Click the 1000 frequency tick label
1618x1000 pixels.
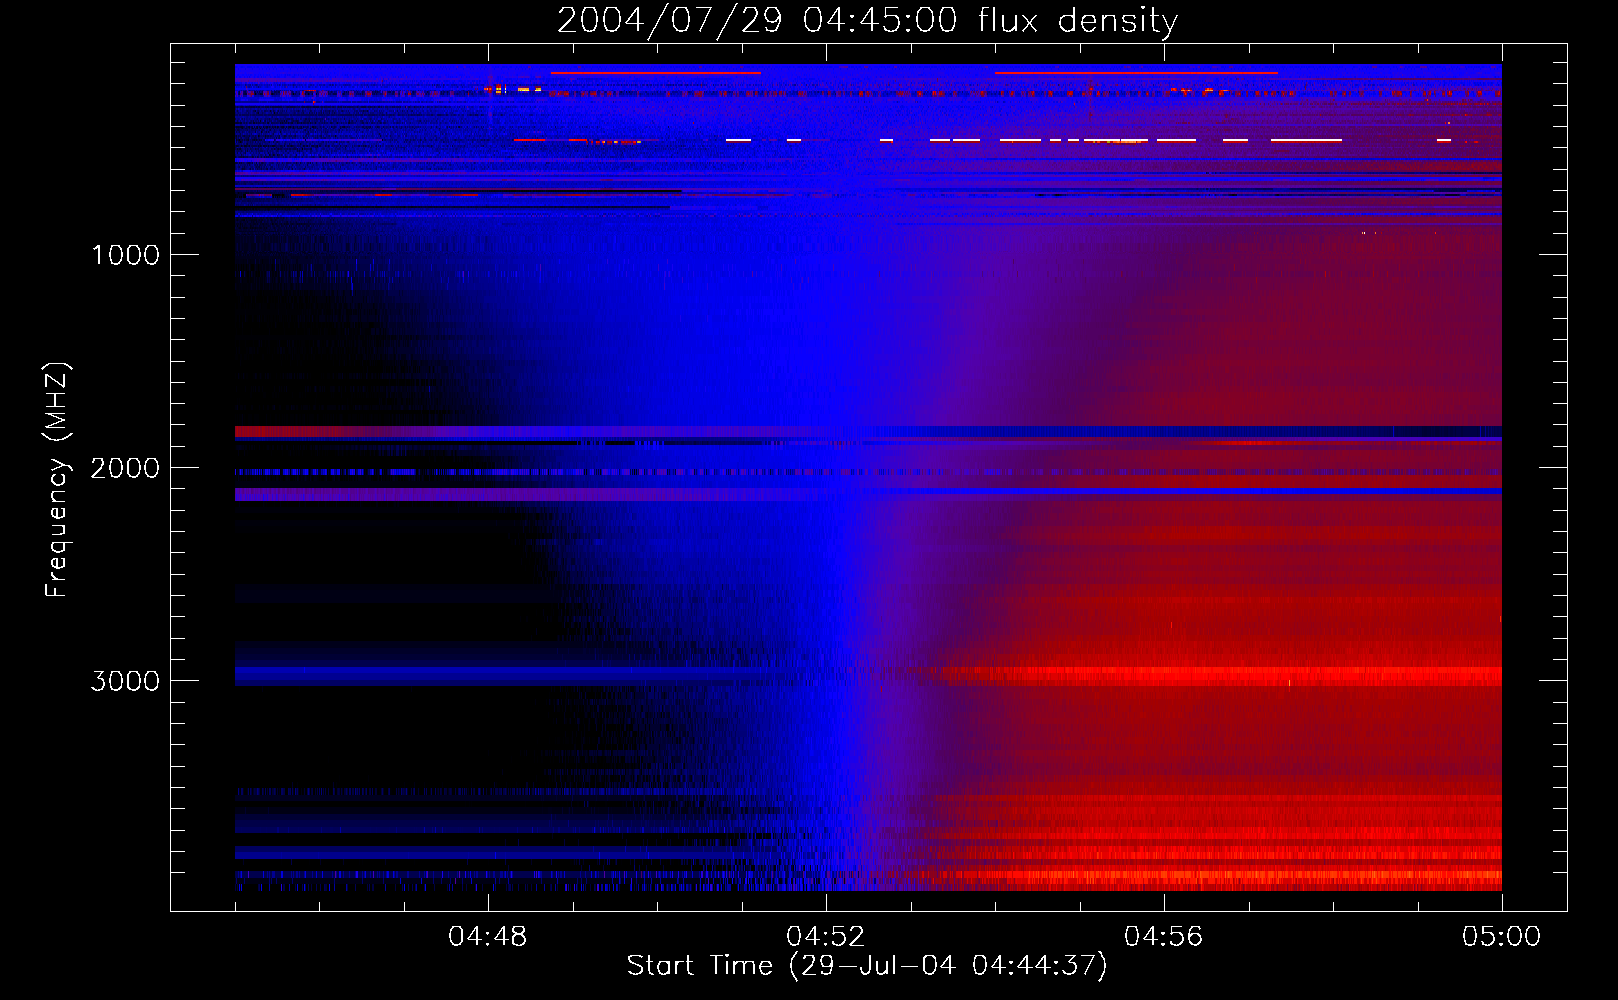click(126, 255)
